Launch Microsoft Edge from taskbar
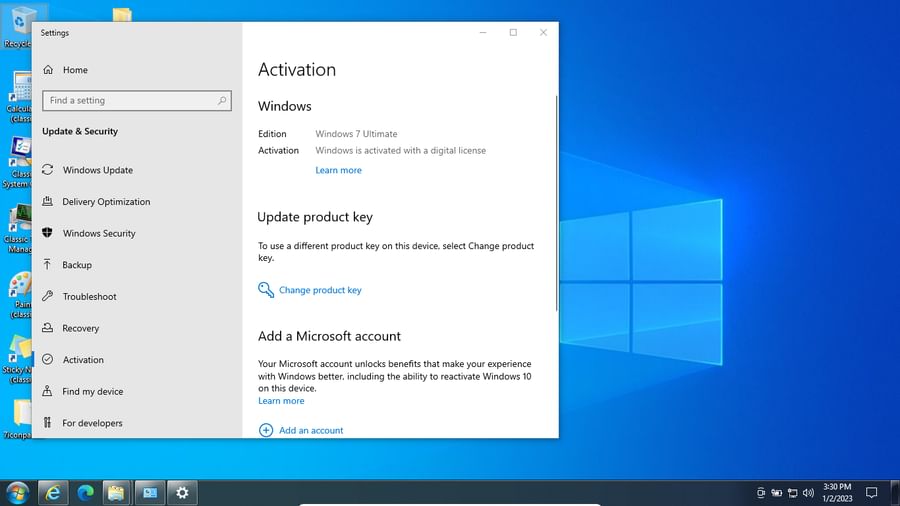 point(86,492)
